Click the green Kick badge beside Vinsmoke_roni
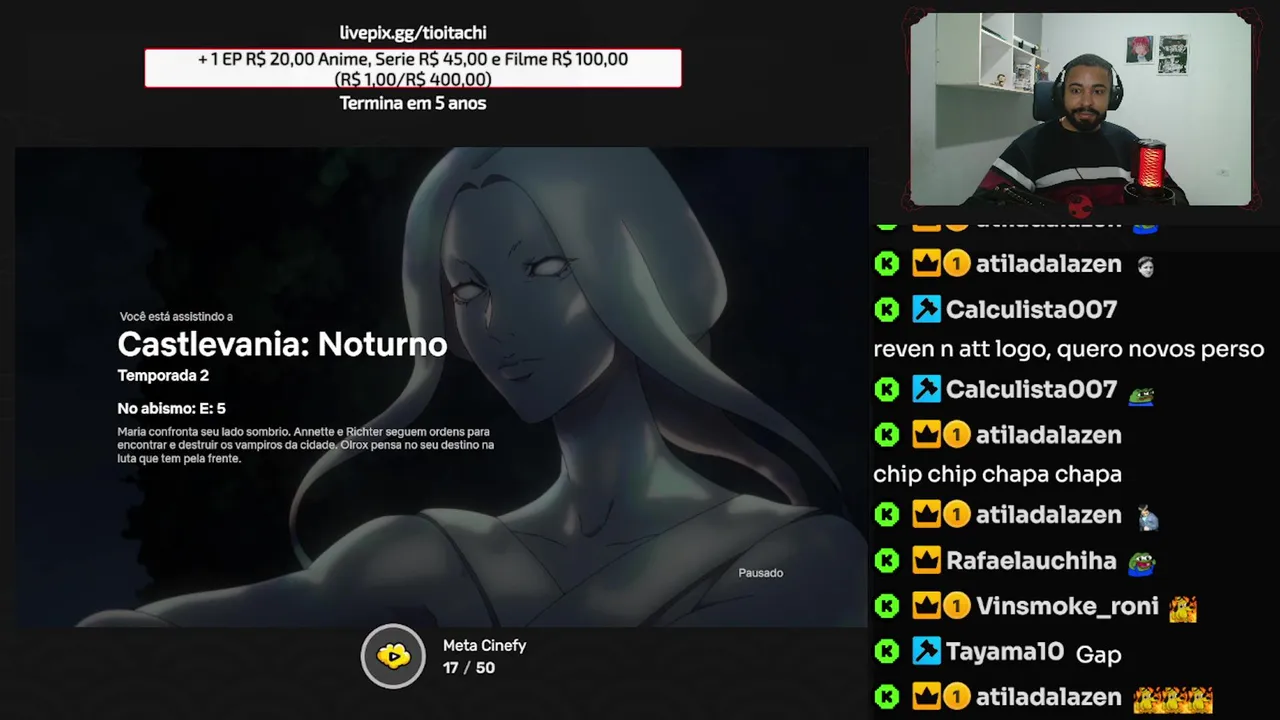Image resolution: width=1280 pixels, height=720 pixels. point(887,606)
